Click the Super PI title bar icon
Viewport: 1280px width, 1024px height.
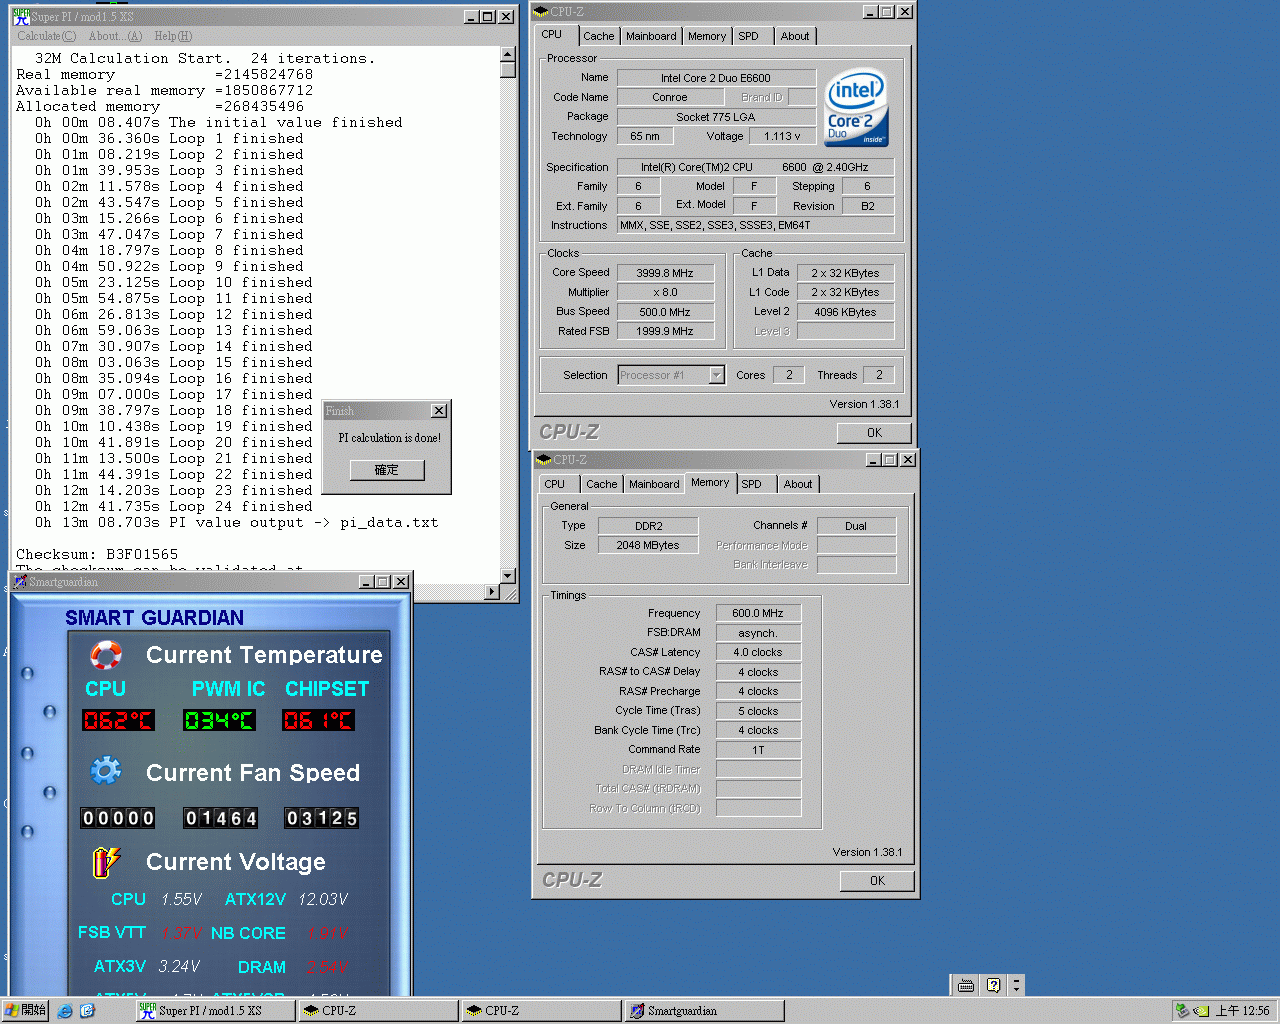[21, 16]
